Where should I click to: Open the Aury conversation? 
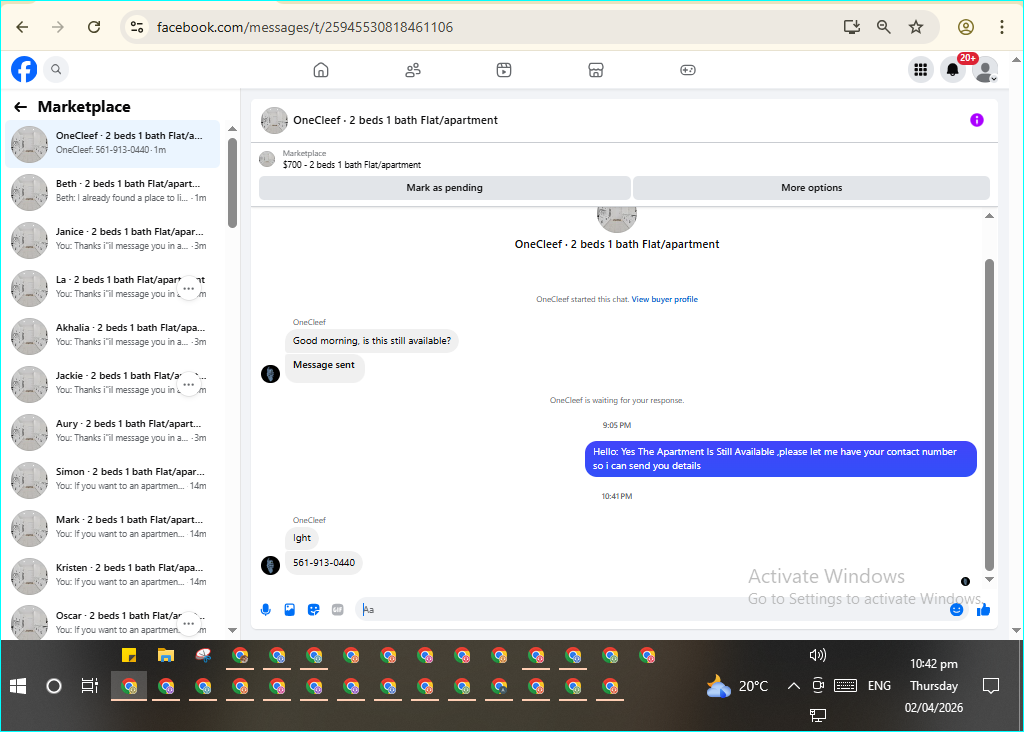[x=113, y=432]
